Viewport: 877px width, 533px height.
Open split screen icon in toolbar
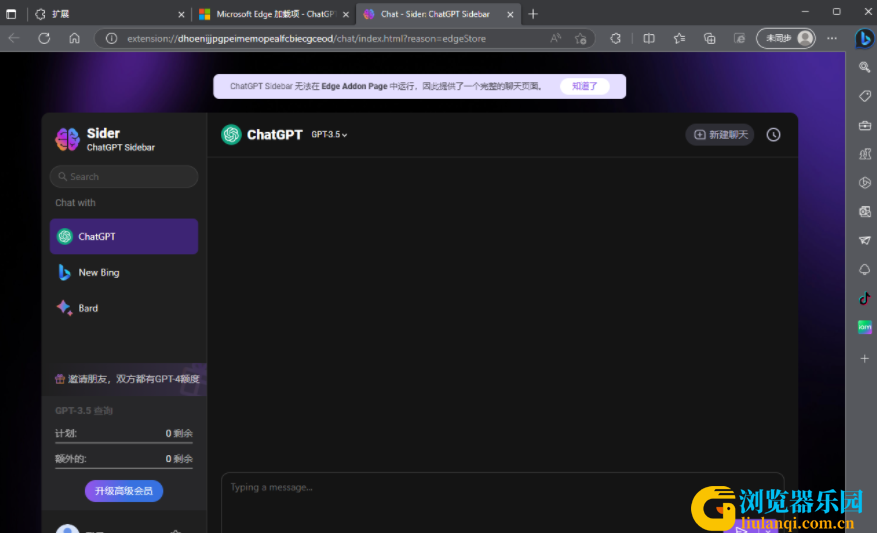(x=649, y=39)
